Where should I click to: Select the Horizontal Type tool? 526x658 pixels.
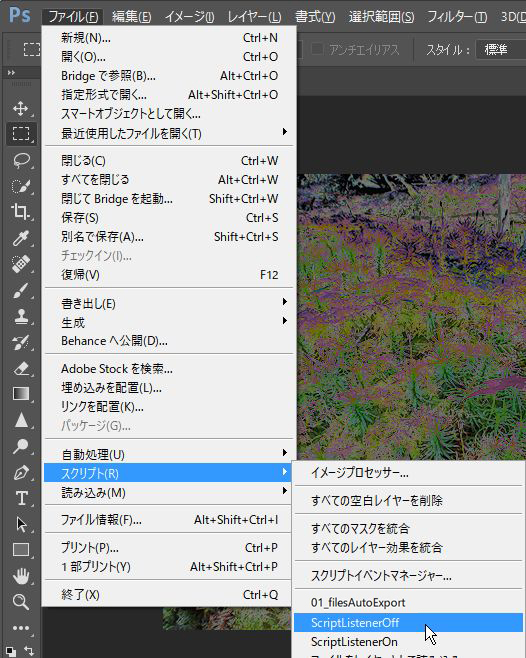pos(21,498)
